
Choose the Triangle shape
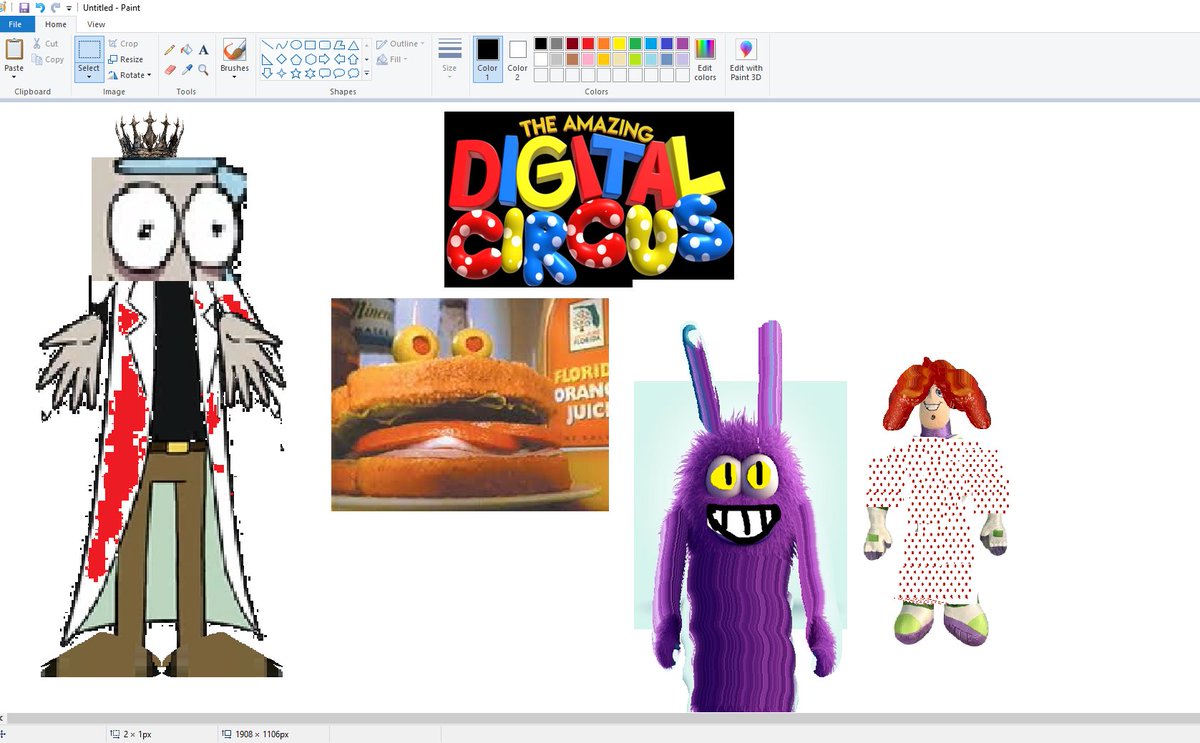pos(353,45)
